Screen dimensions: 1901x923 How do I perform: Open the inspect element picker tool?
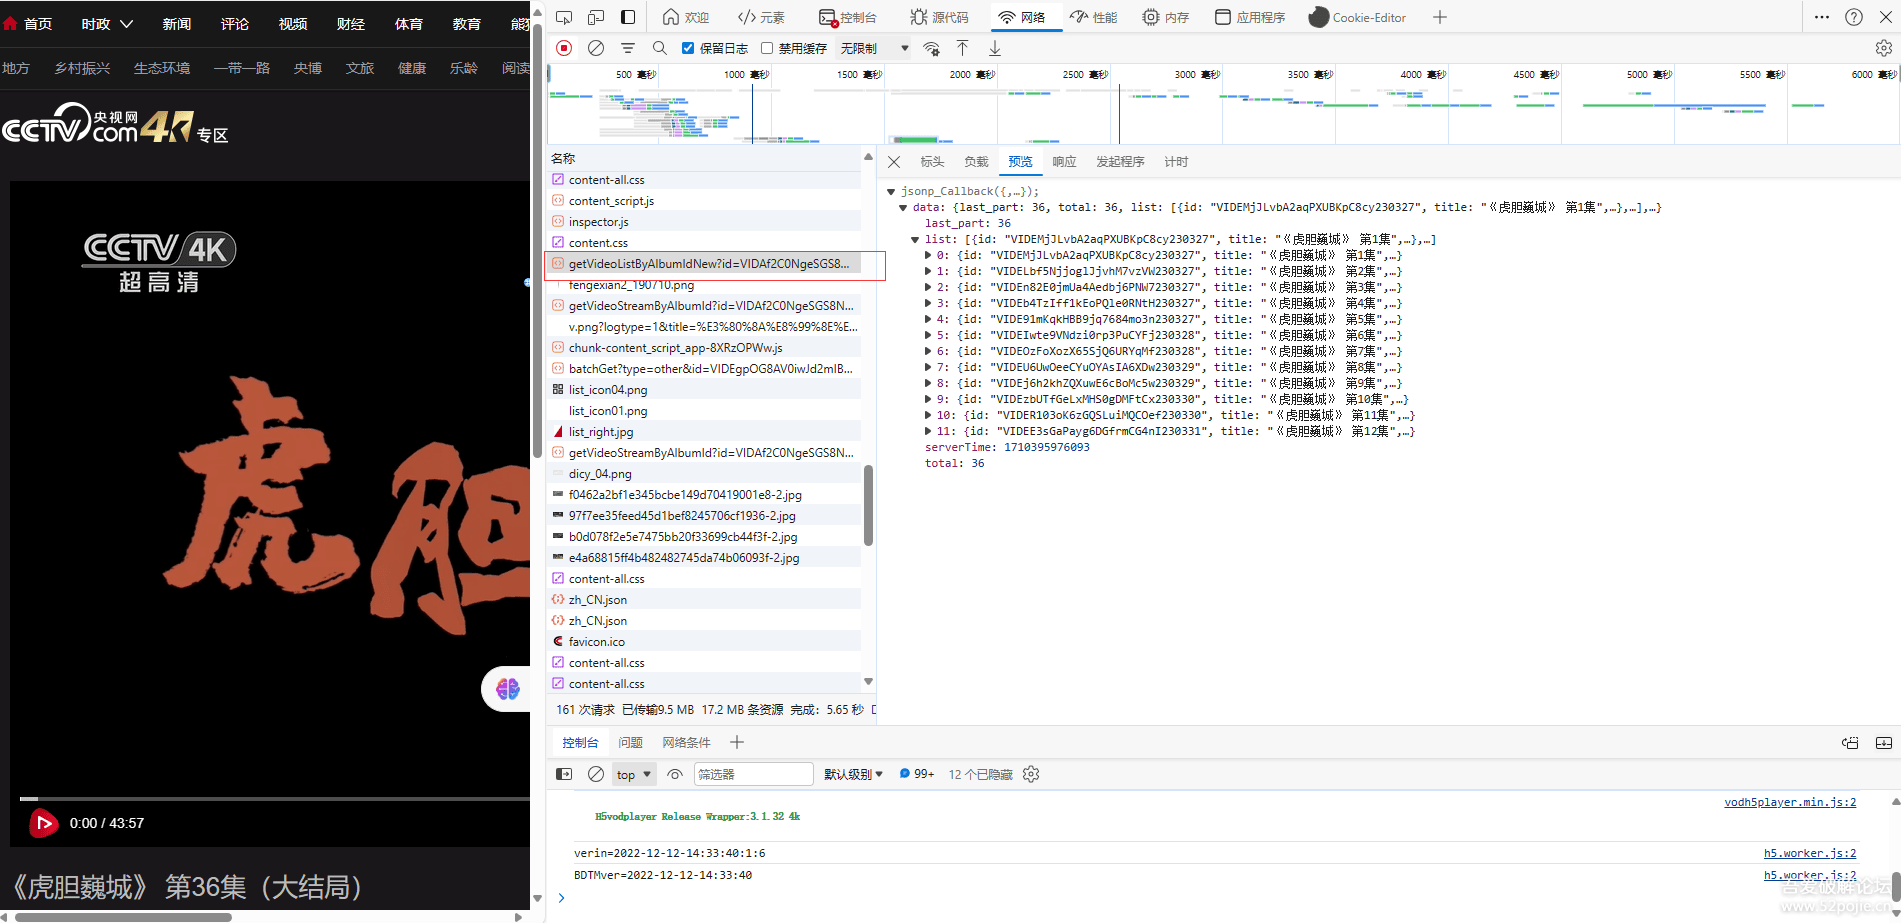(564, 17)
